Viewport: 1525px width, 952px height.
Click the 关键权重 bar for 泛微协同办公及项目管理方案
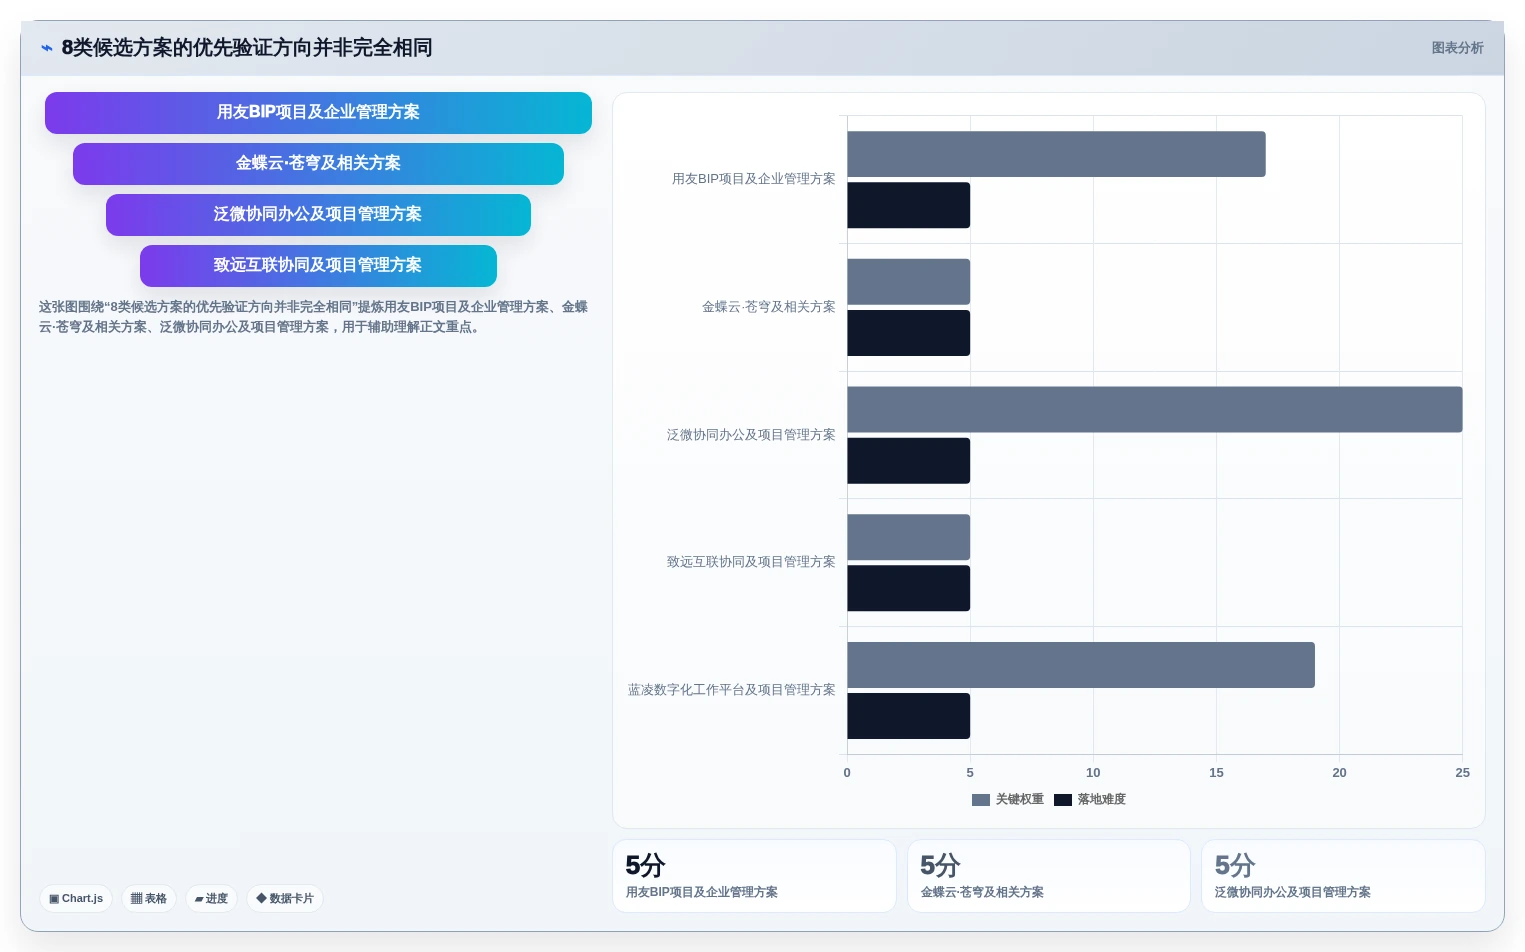(1155, 409)
